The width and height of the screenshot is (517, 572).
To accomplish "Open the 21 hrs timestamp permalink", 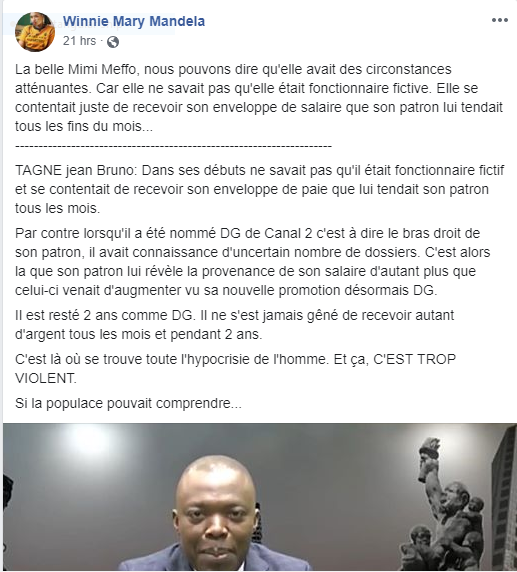I will pyautogui.click(x=79, y=41).
